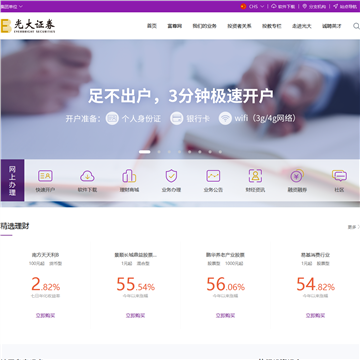The width and height of the screenshot is (360, 360).
Task: Click 立即购买 under 易基消费行业
Action: pyautogui.click(x=315, y=315)
